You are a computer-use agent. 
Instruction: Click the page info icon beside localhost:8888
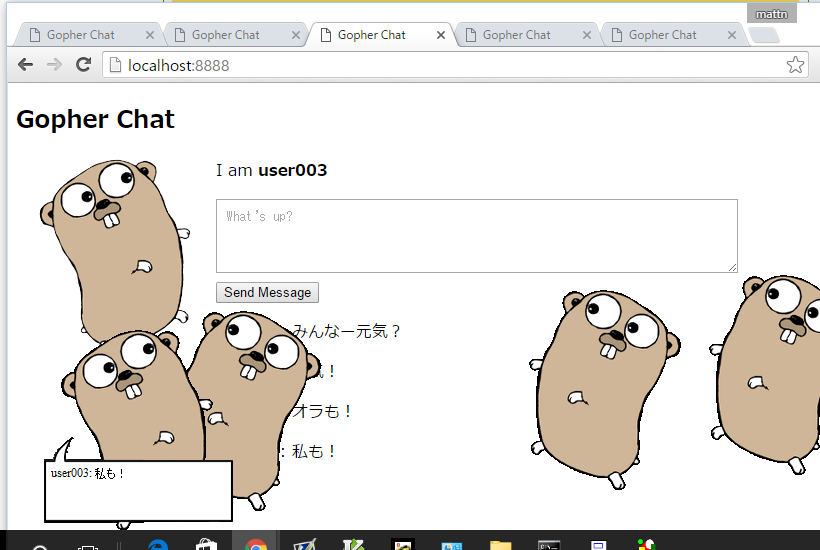point(115,65)
